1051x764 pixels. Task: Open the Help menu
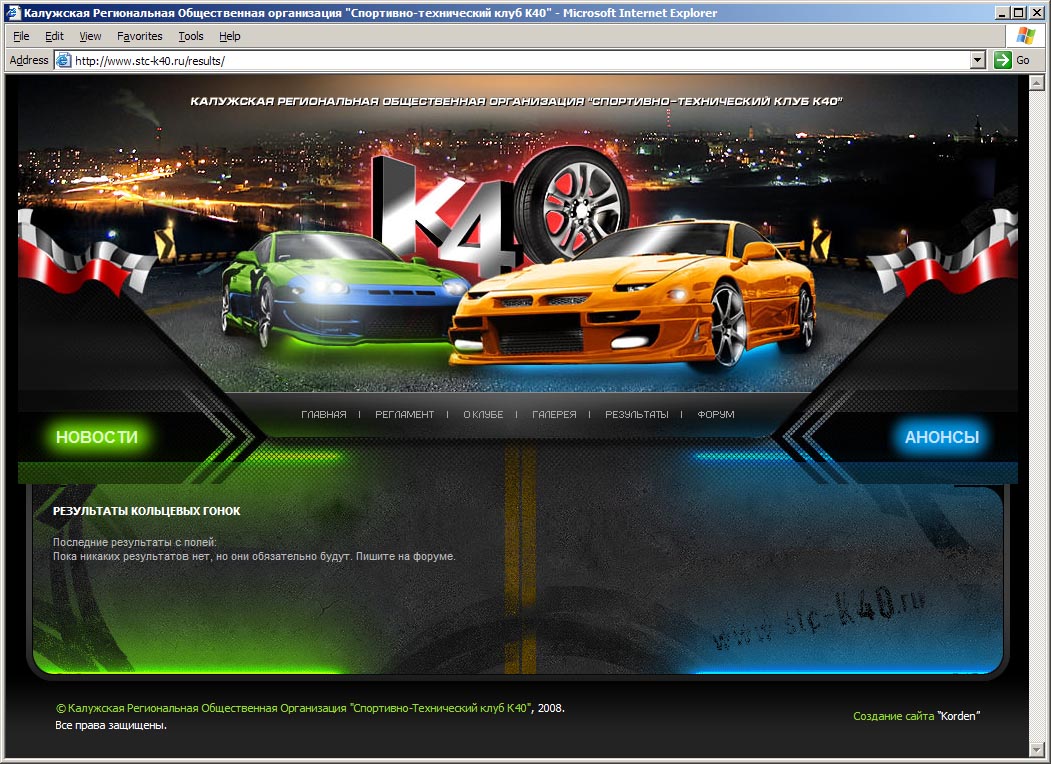point(229,36)
